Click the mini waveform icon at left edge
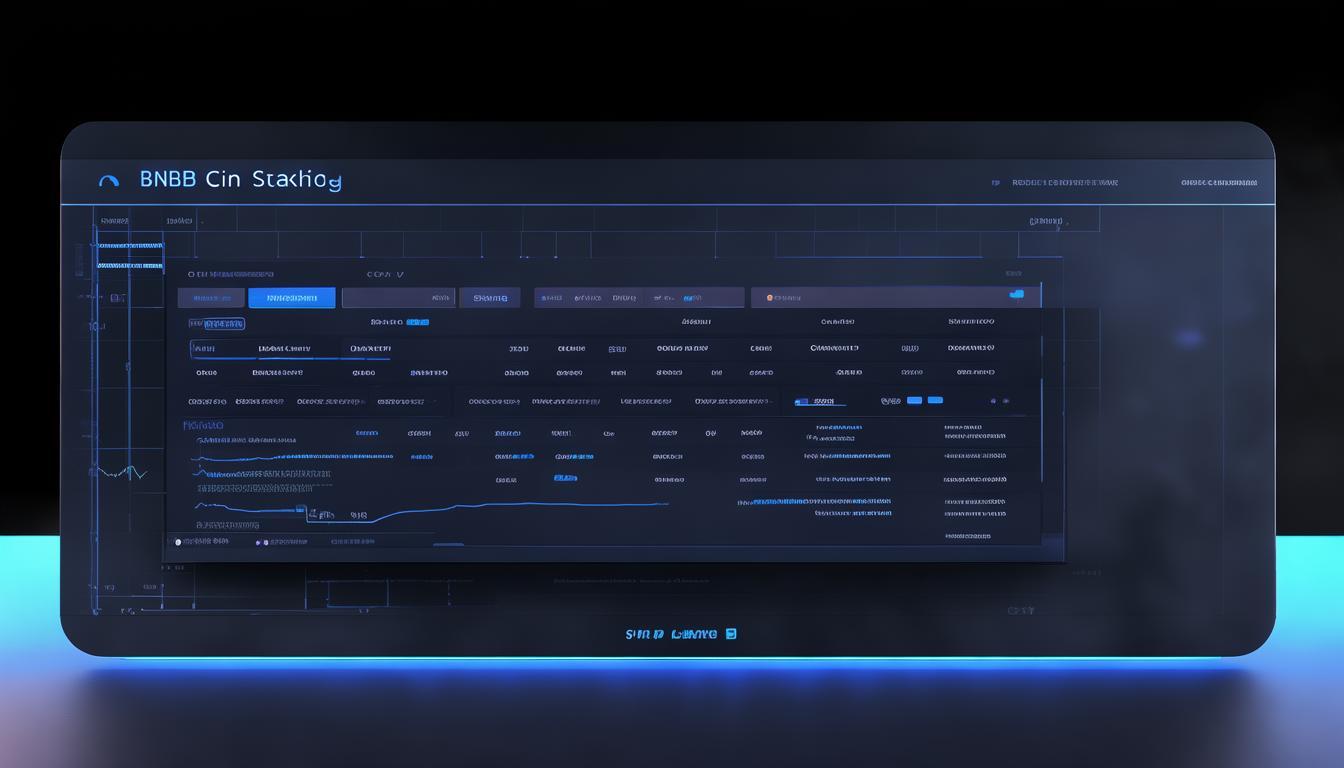 pyautogui.click(x=121, y=472)
